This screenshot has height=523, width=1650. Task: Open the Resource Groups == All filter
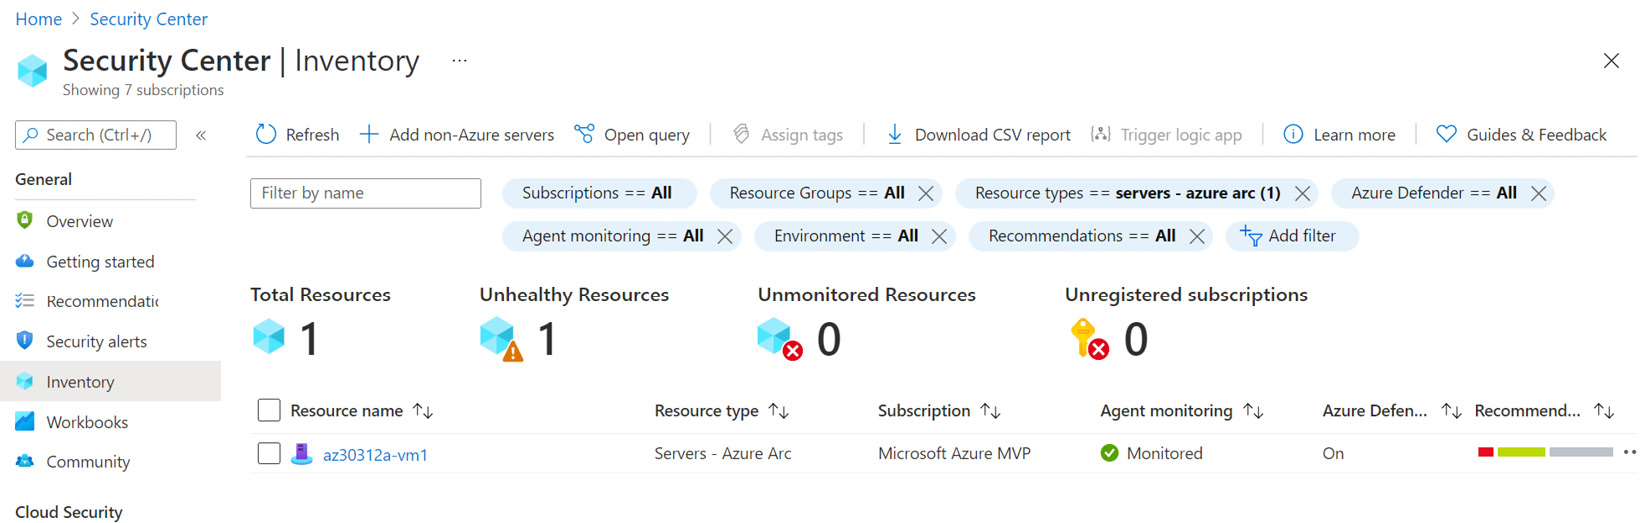[x=816, y=193]
